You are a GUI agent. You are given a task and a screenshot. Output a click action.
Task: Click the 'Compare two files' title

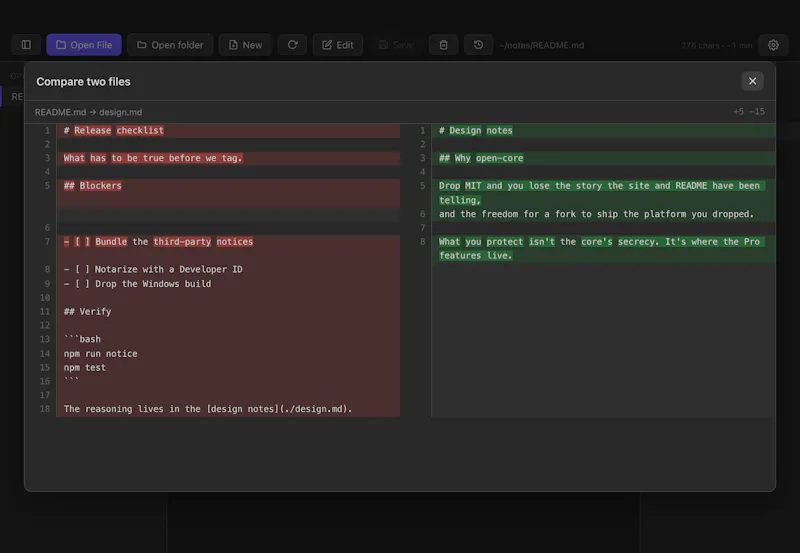coord(83,82)
